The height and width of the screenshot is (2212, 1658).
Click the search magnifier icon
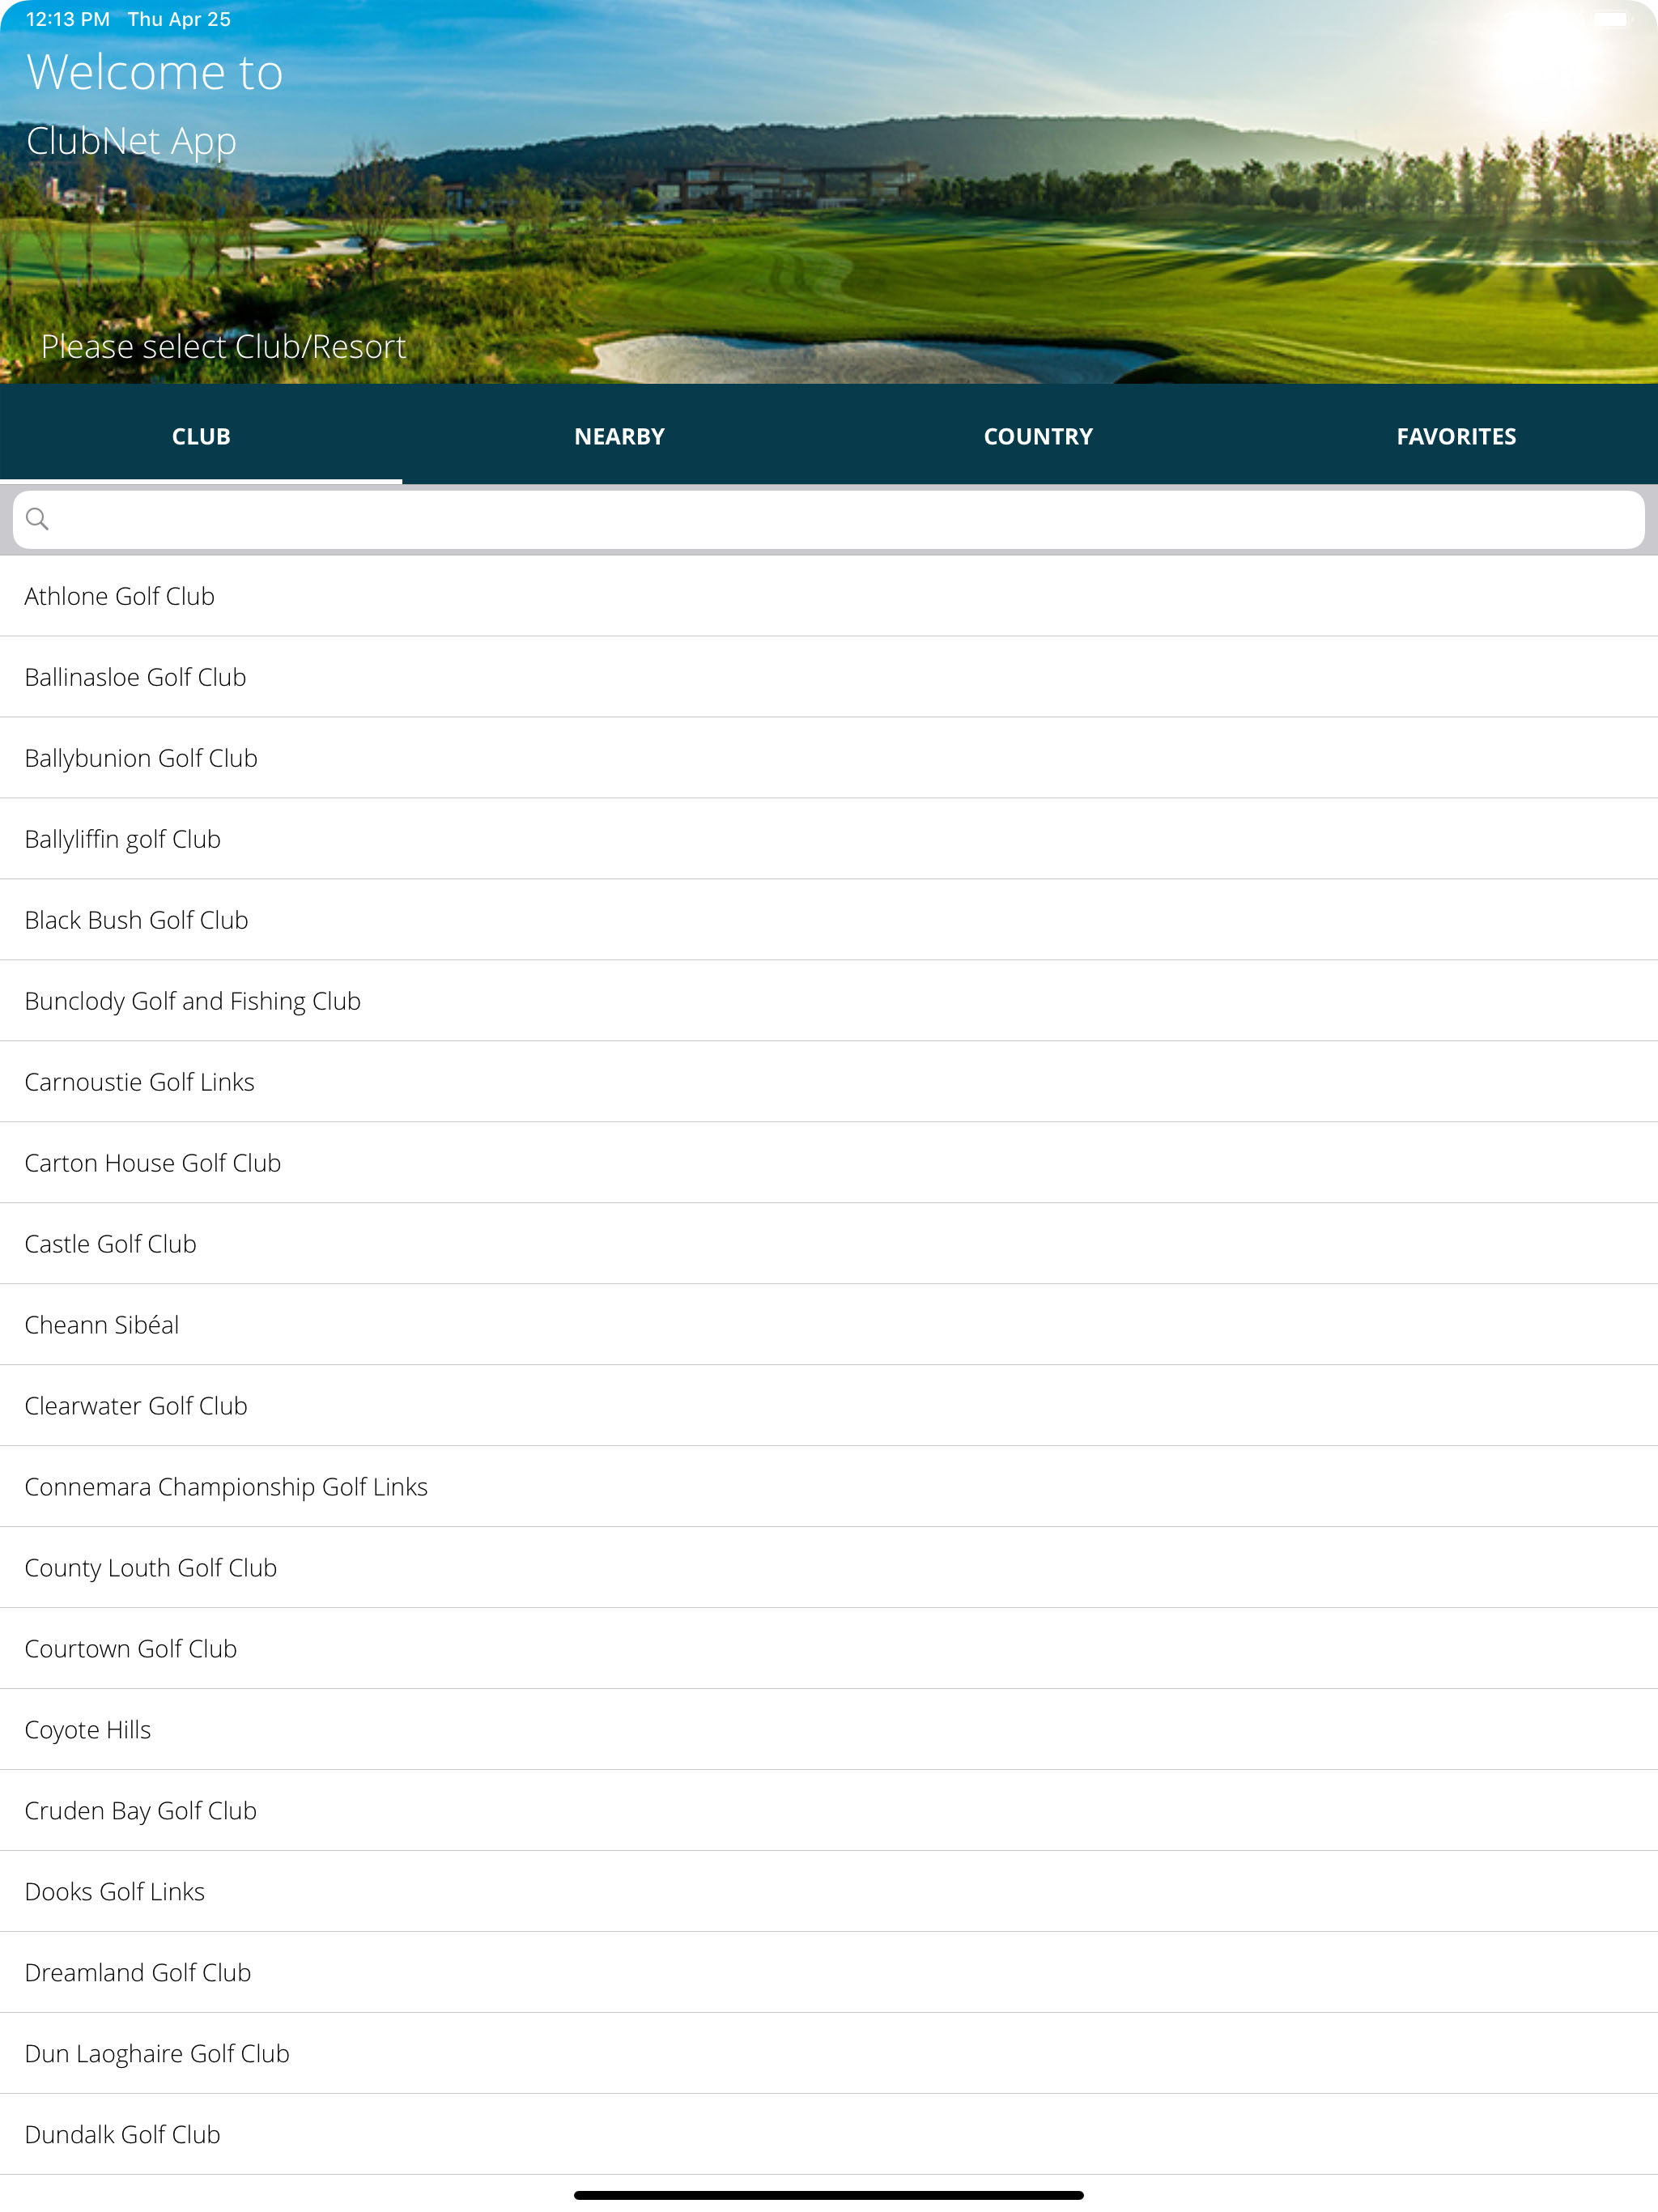pyautogui.click(x=37, y=518)
